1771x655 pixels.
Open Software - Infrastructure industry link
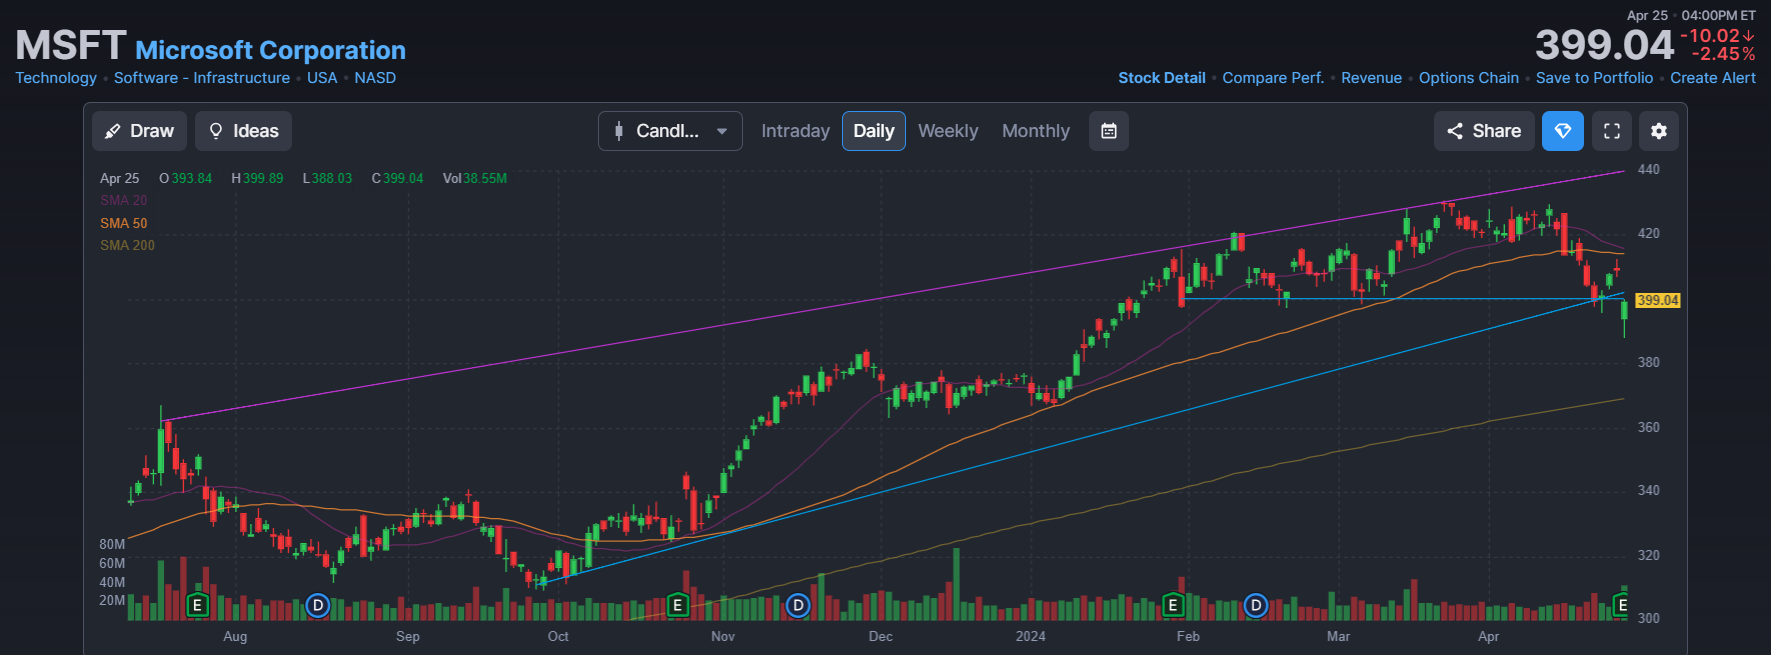[x=202, y=78]
